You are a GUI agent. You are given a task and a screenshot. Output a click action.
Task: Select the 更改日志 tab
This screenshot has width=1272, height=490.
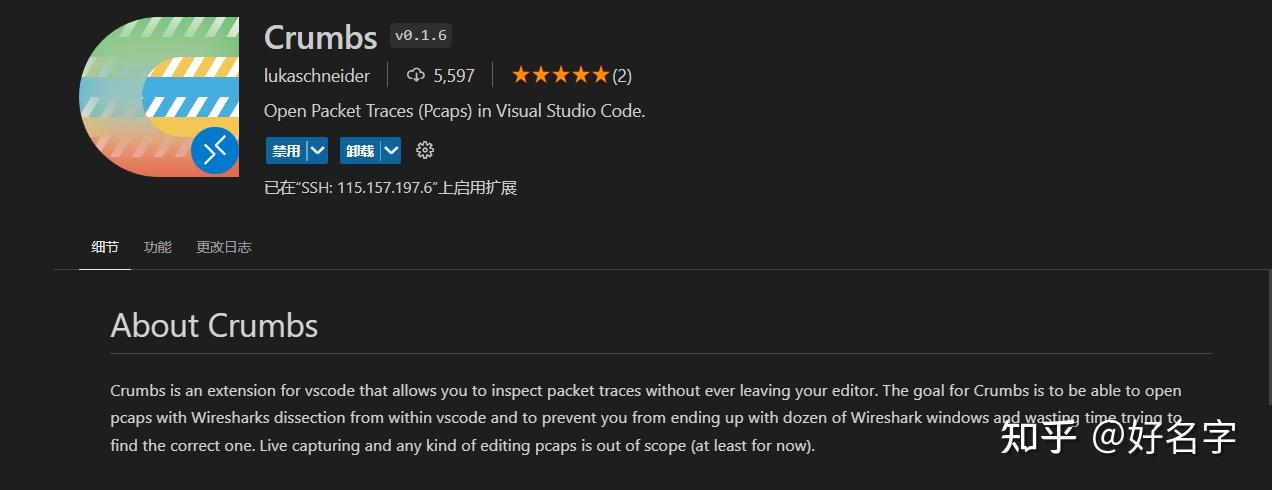tap(224, 247)
